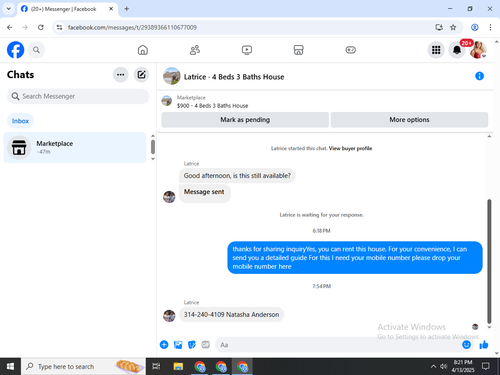Viewport: 500px width, 375px height.
Task: Click the More options button
Action: [409, 120]
